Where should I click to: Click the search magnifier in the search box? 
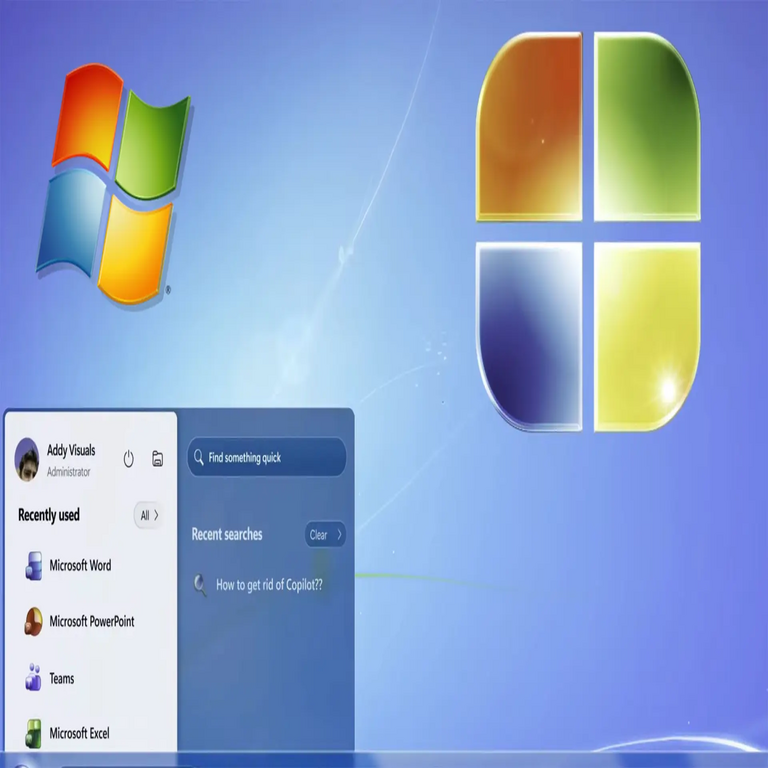click(x=198, y=457)
